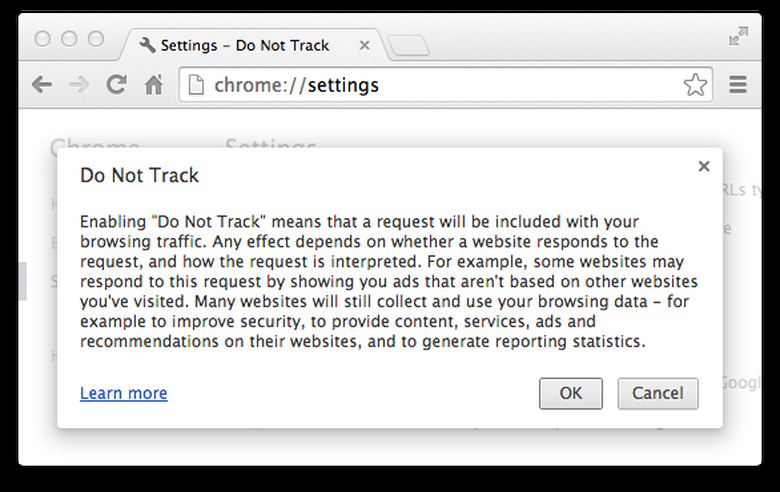Open the Learn more link
Screen dimensions: 780x492
point(124,393)
